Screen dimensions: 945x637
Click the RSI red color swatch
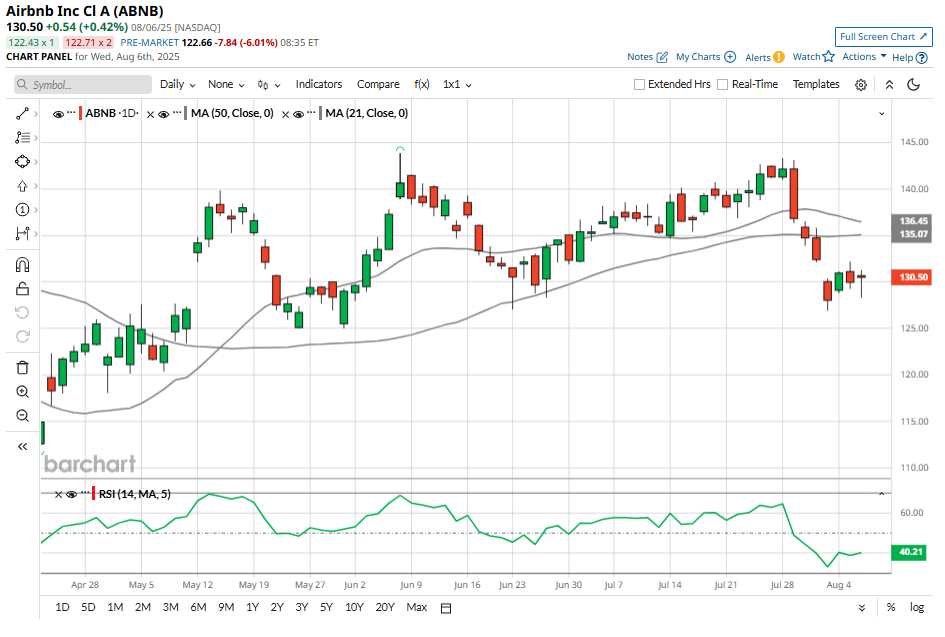click(93, 494)
